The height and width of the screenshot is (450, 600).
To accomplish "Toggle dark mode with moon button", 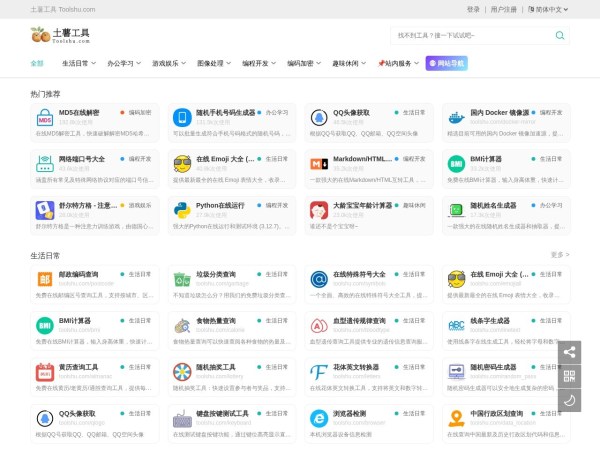I will pyautogui.click(x=568, y=400).
